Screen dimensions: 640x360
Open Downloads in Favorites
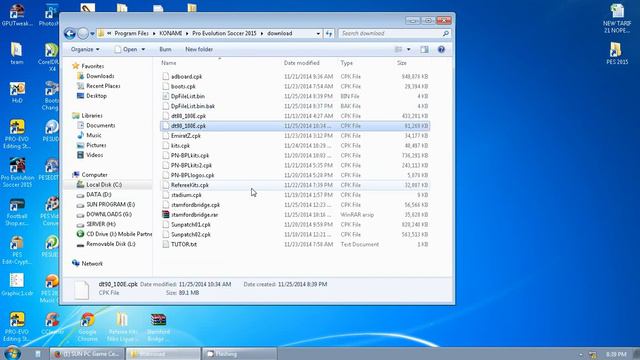click(100, 76)
